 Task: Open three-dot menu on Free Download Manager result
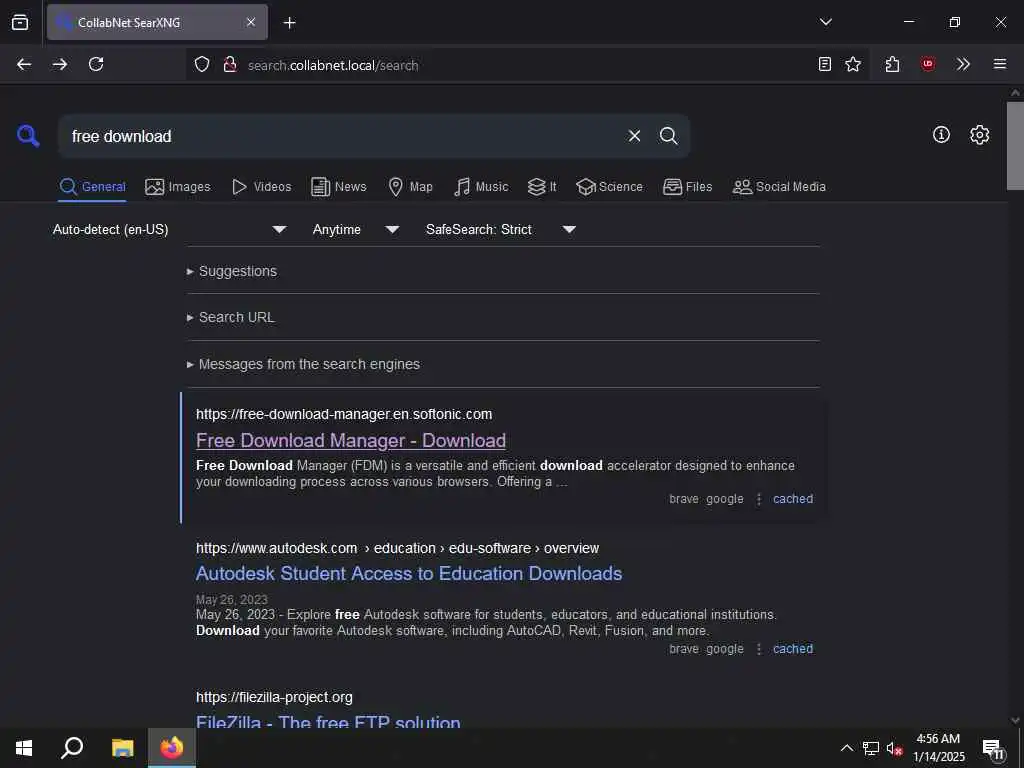pyautogui.click(x=759, y=499)
